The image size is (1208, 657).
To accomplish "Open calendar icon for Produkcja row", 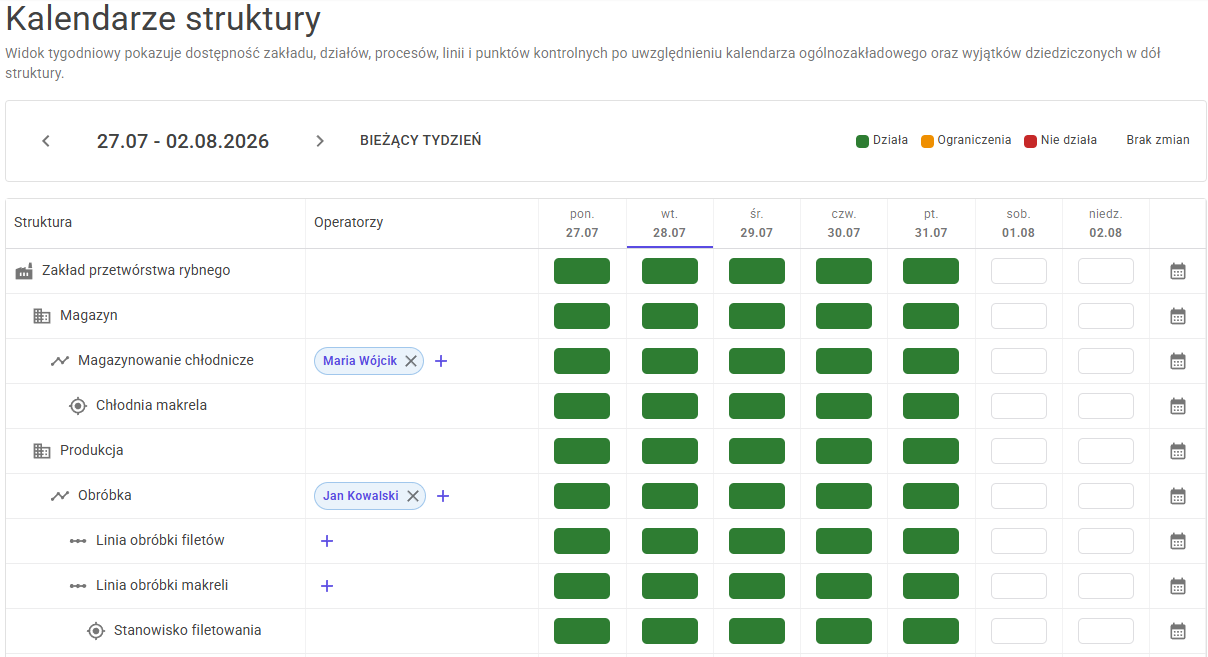I will (1178, 451).
